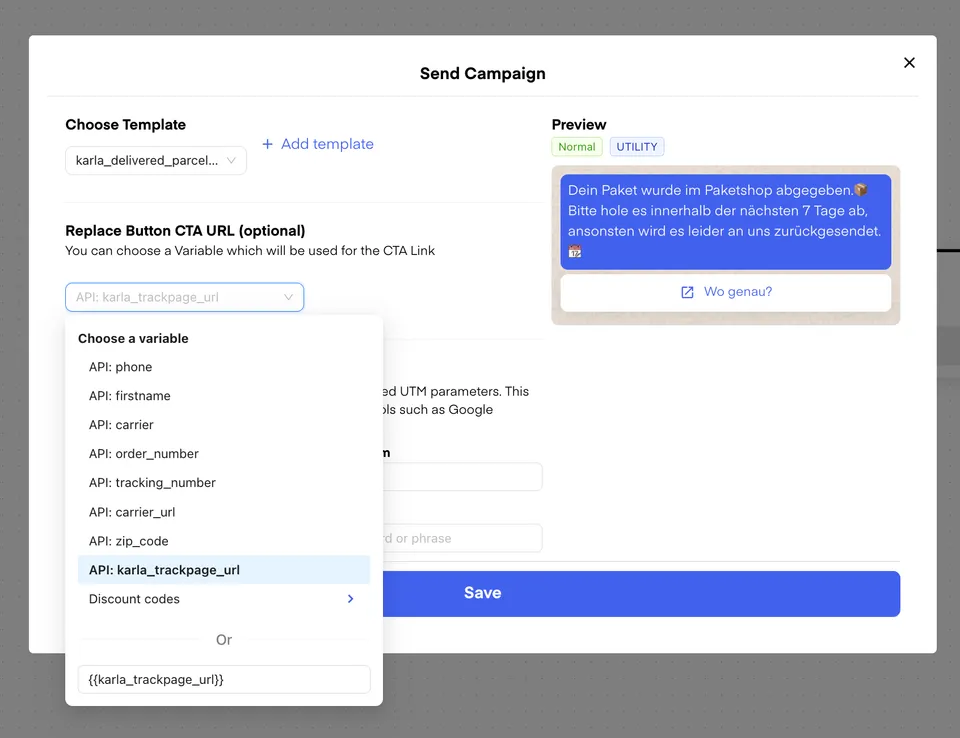Viewport: 960px width, 738px height.
Task: Click the Wo genau? preview button
Action: [x=725, y=292]
